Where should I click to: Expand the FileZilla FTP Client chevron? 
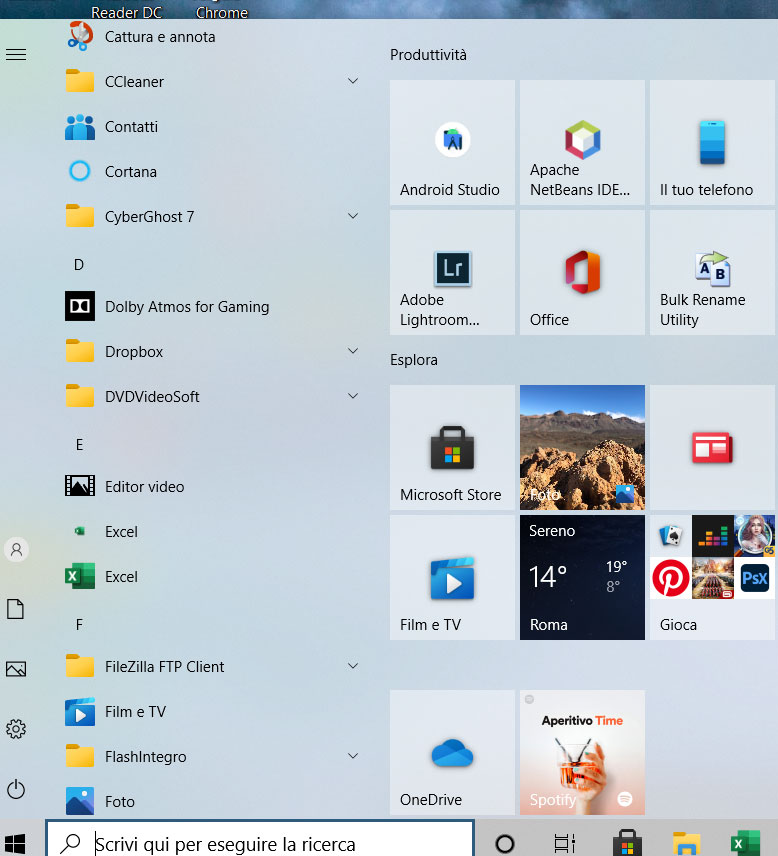click(x=353, y=666)
